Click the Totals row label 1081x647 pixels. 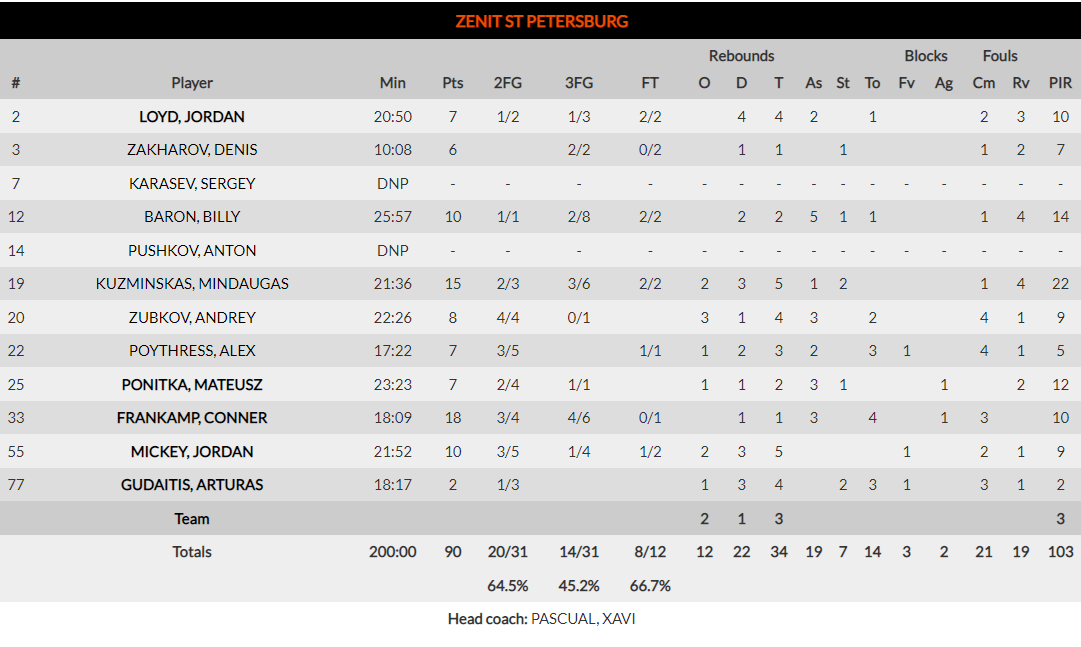click(192, 552)
